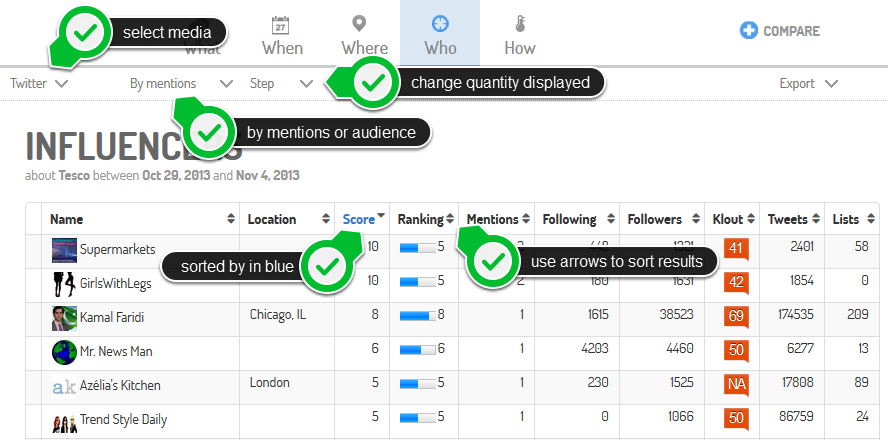Sort by Ranking column arrows
This screenshot has width=888, height=440.
point(450,219)
